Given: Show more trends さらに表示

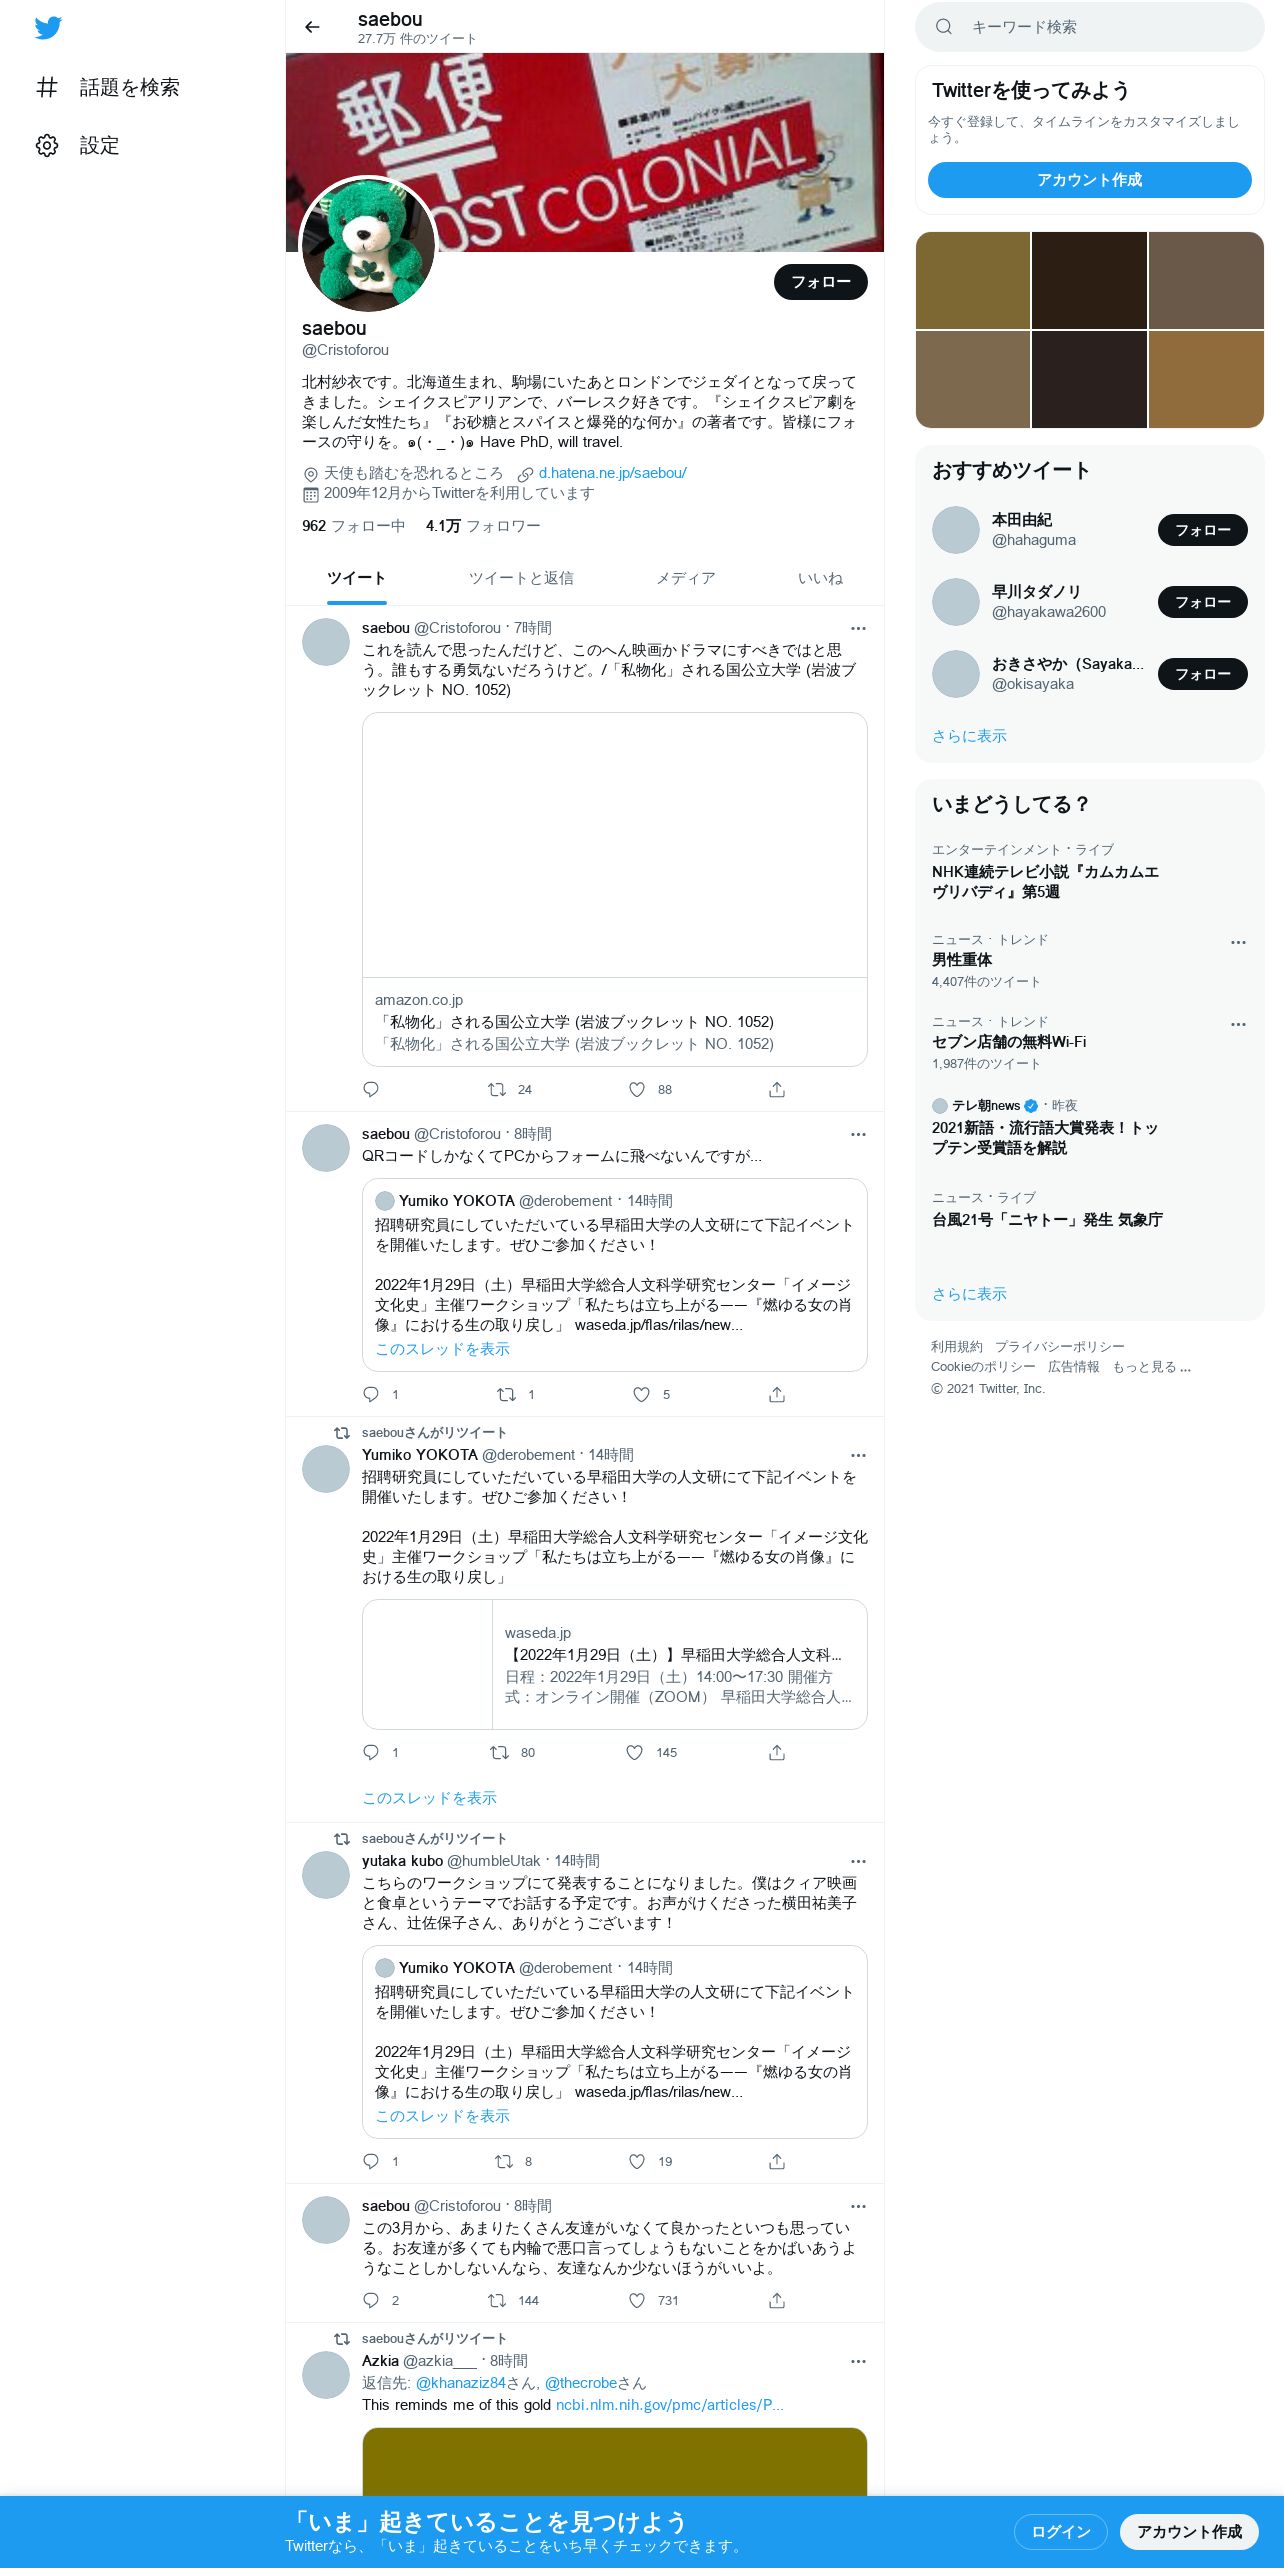Looking at the screenshot, I should pos(969,1294).
